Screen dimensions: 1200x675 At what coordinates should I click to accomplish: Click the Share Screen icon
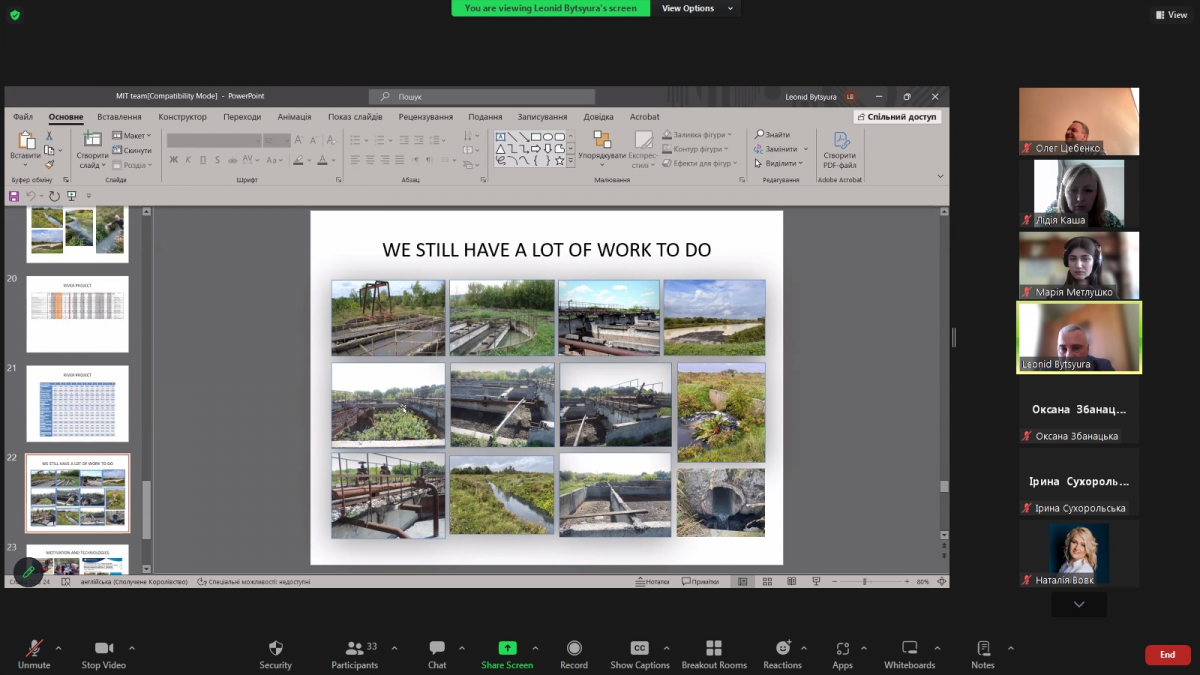click(507, 648)
